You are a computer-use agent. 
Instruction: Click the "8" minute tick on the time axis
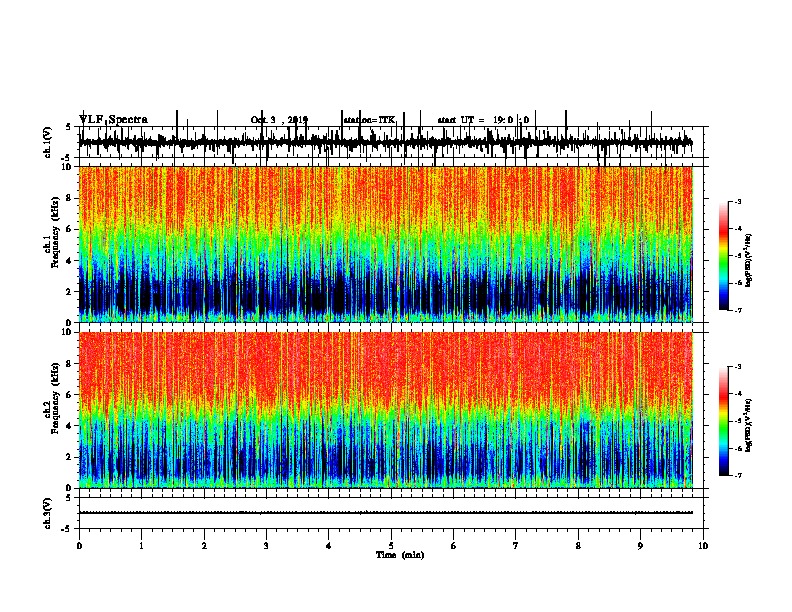pos(578,546)
